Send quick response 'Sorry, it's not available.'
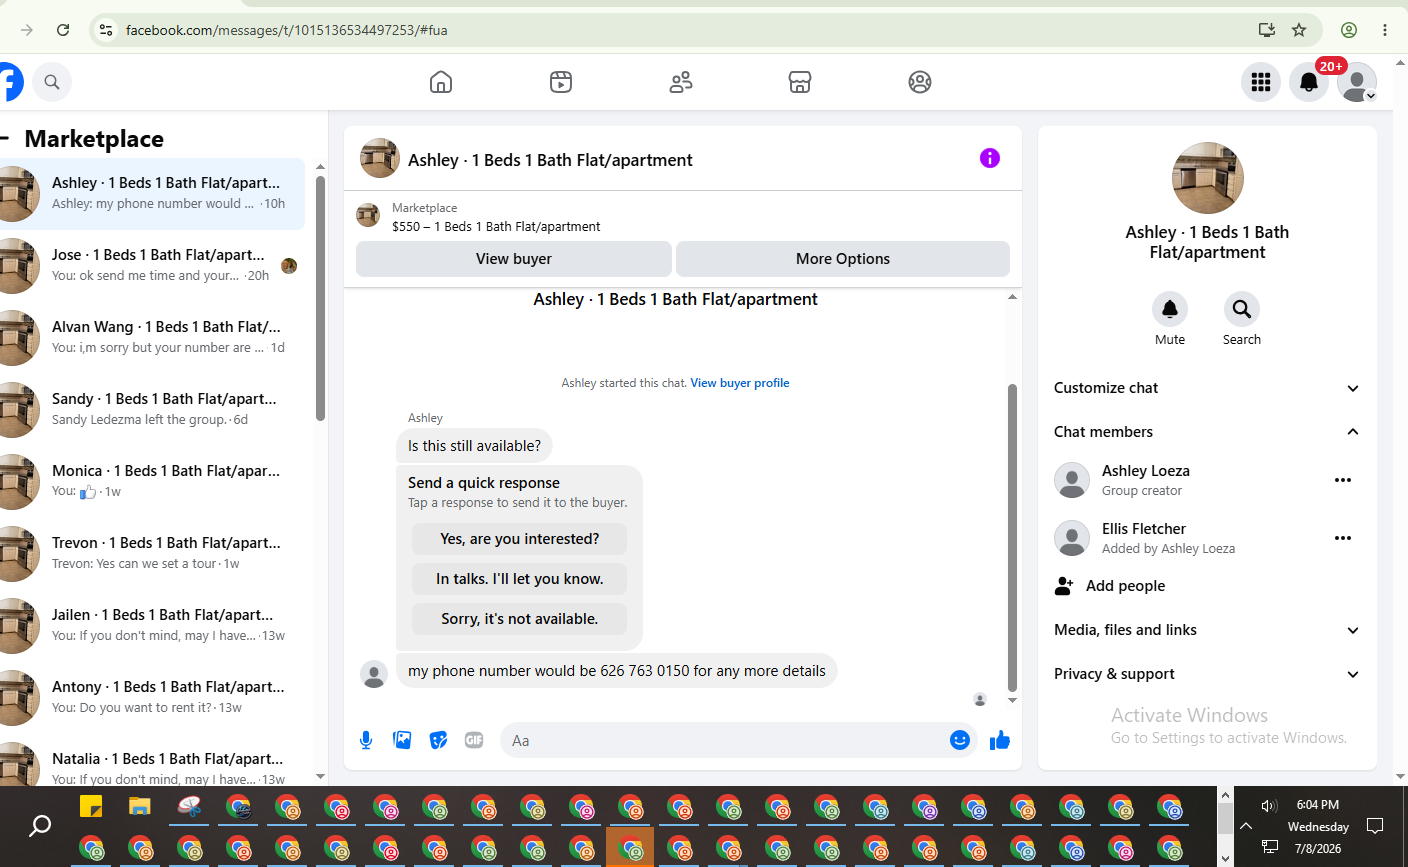The width and height of the screenshot is (1408, 867). click(520, 619)
